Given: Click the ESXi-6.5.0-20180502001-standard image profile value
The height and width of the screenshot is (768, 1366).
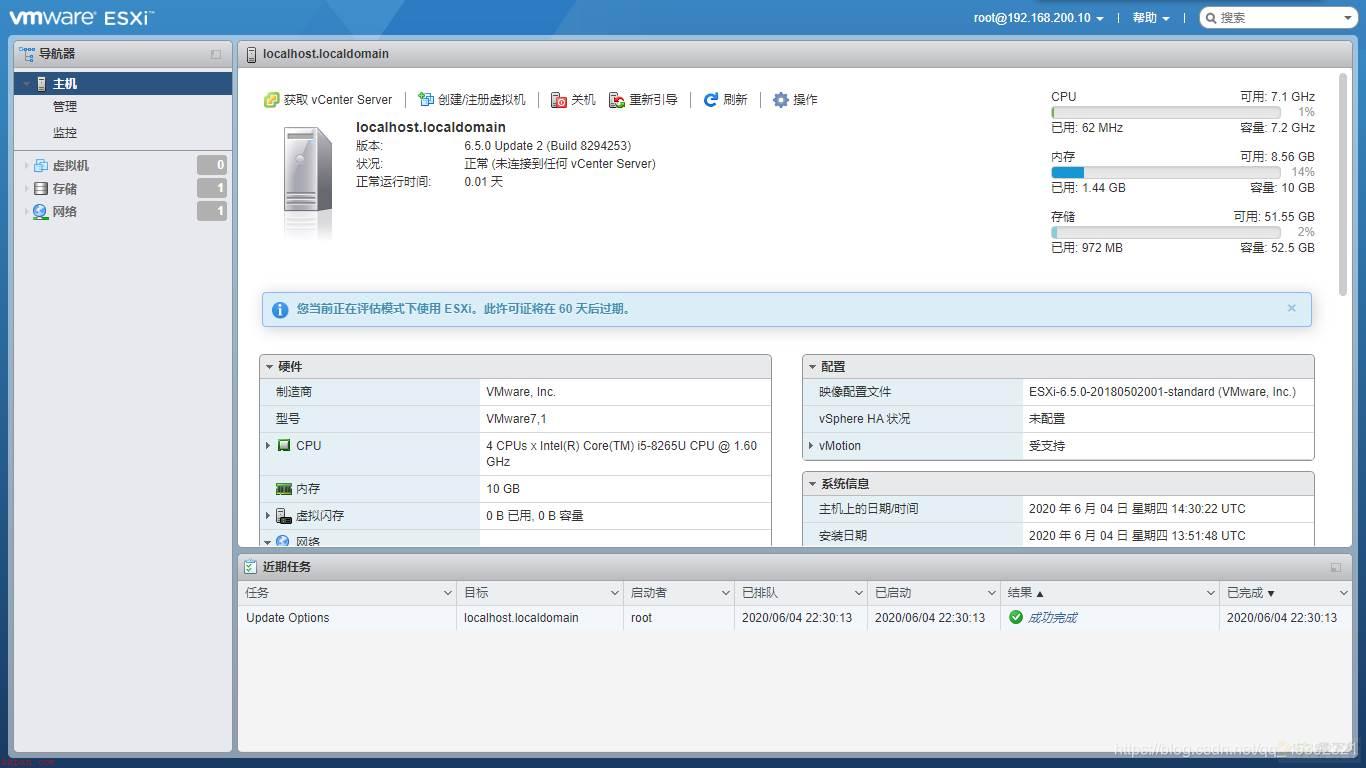Looking at the screenshot, I should [x=1162, y=392].
